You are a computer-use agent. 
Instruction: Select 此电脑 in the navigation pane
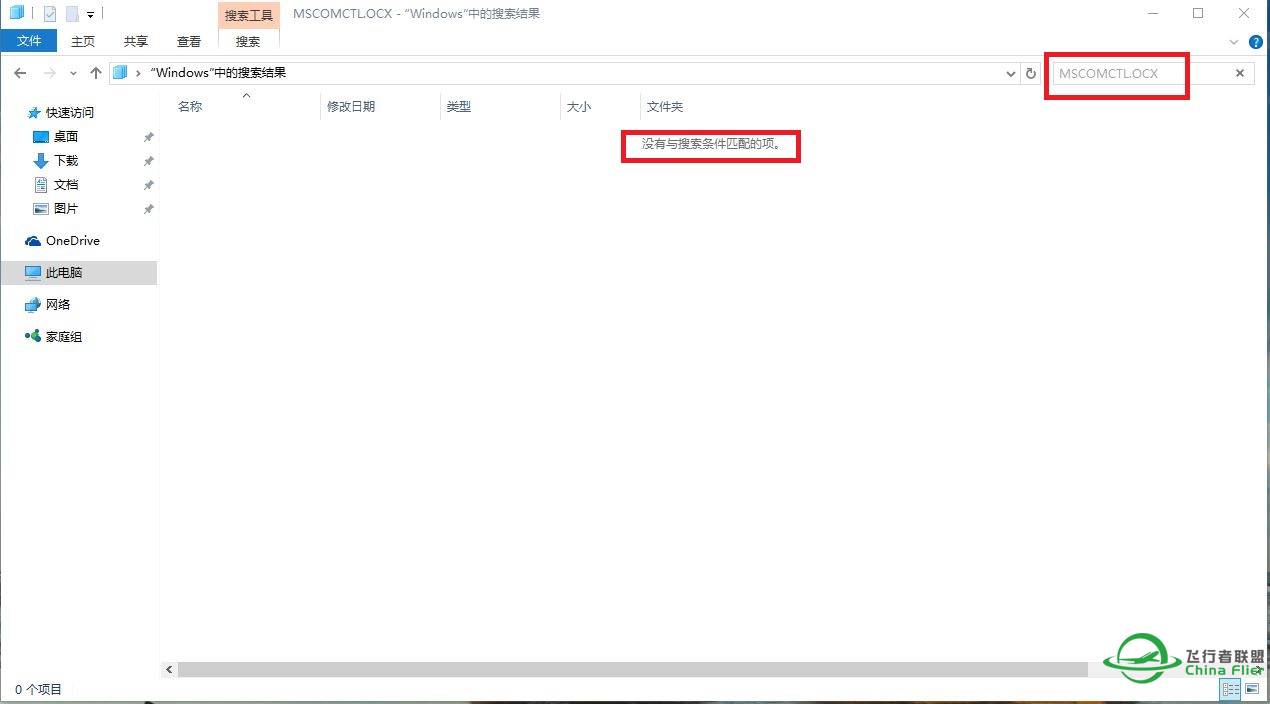point(62,272)
